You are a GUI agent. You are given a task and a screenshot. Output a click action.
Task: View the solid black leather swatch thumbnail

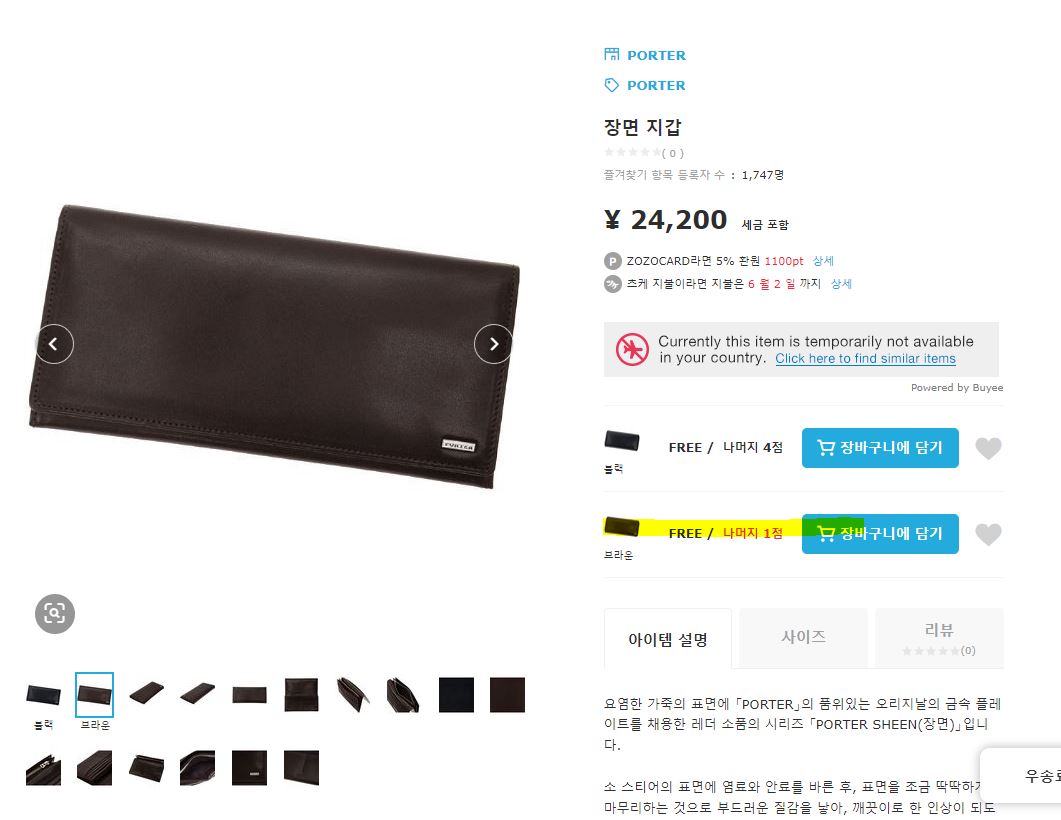tap(456, 695)
